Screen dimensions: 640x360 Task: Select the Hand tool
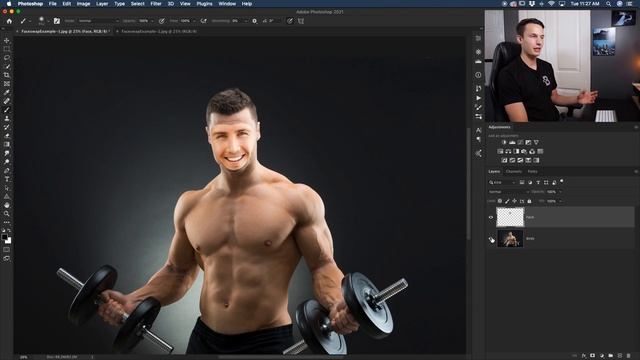[x=7, y=205]
